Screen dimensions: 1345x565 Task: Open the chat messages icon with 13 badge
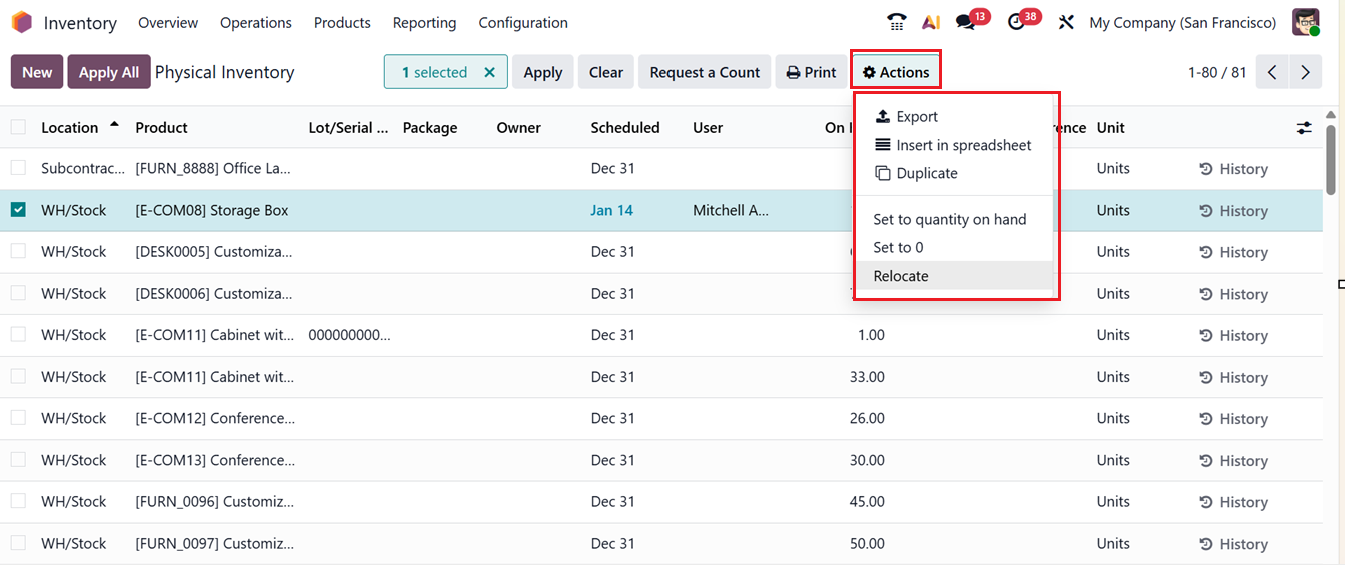(965, 22)
